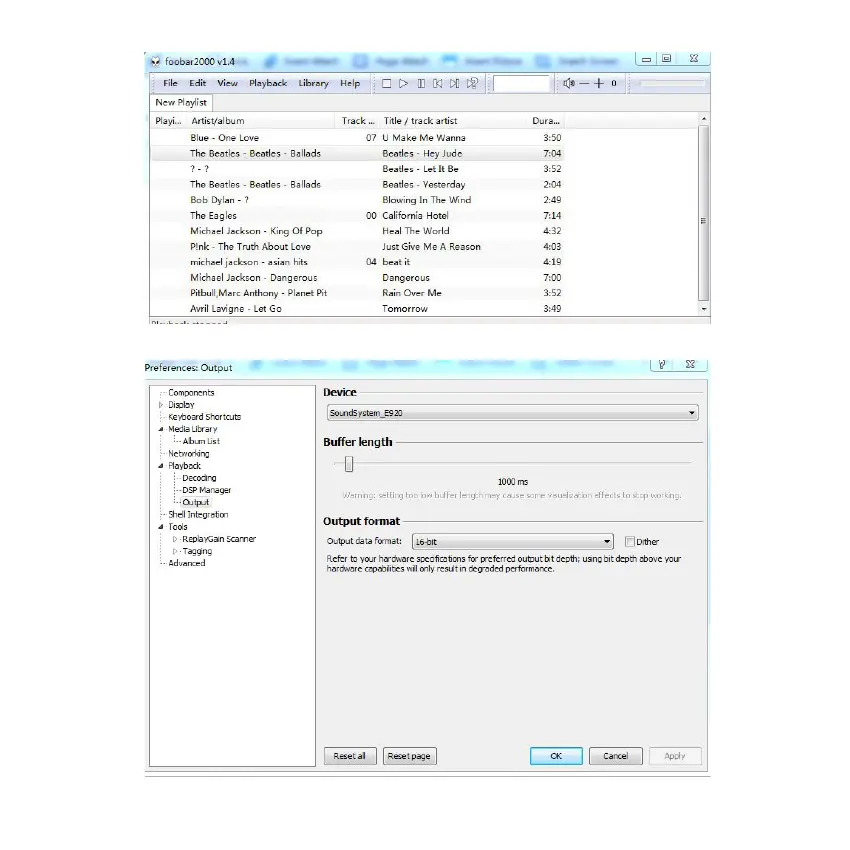This screenshot has height=850, width=850.
Task: Click the Reset all button
Action: [x=350, y=756]
